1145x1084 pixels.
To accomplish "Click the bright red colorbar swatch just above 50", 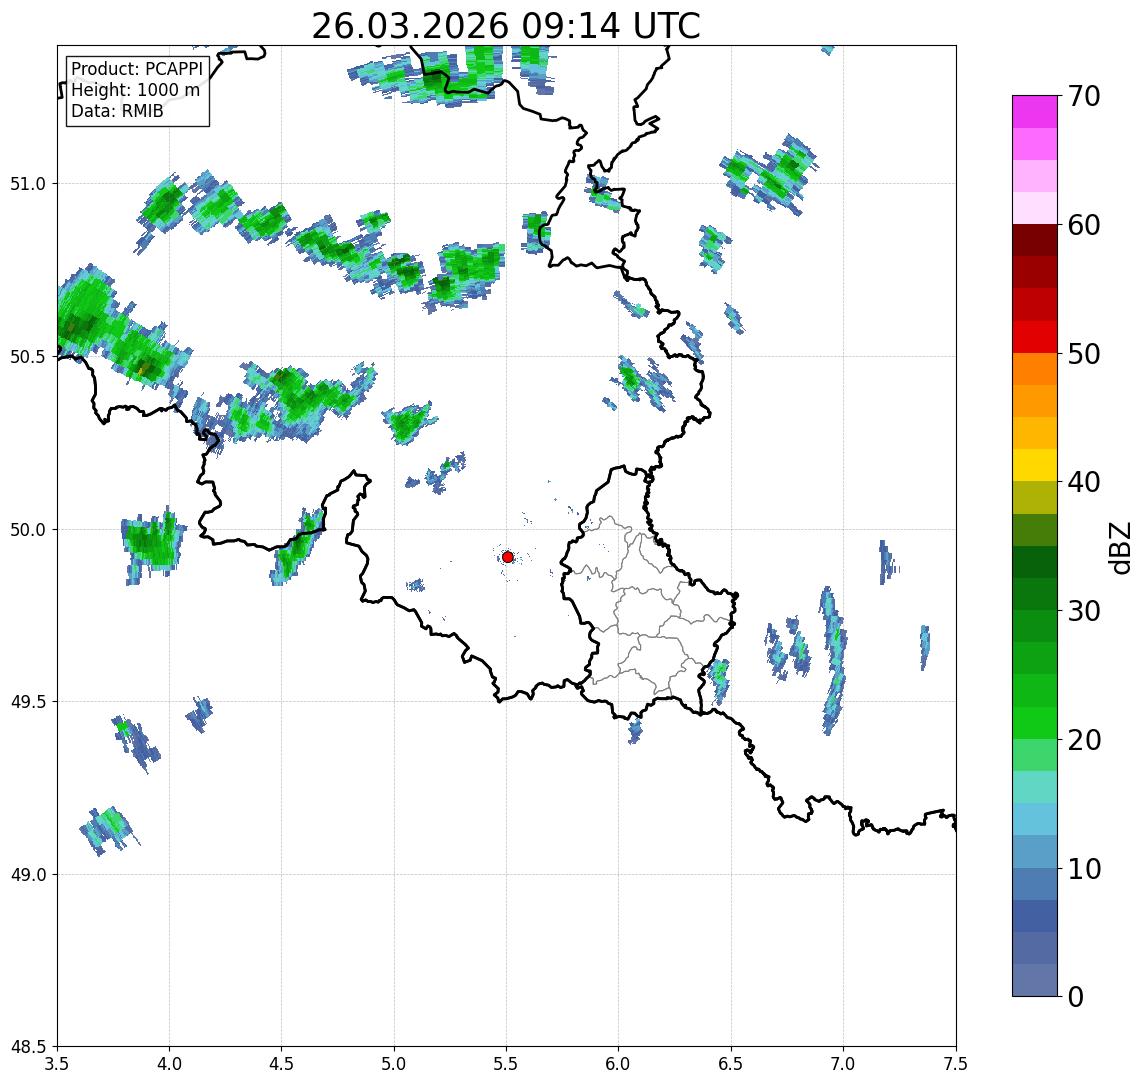I will coord(1035,337).
